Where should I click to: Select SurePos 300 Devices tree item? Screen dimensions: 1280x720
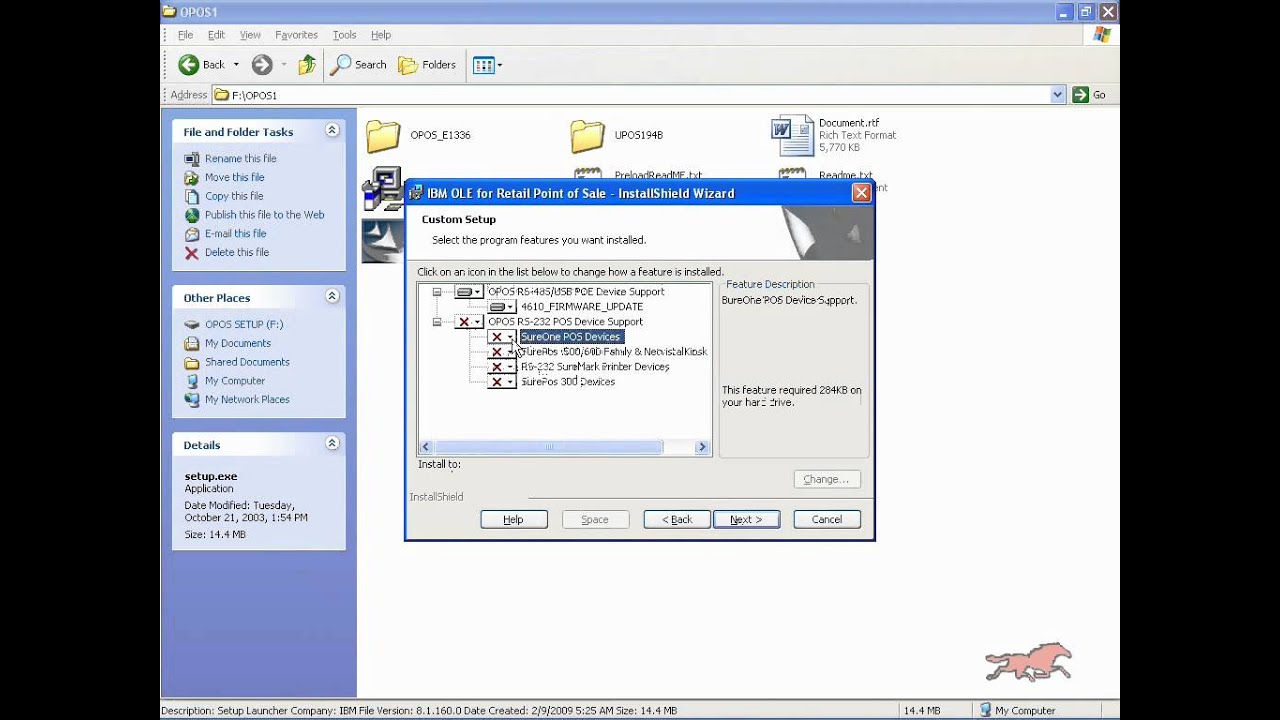coord(568,382)
